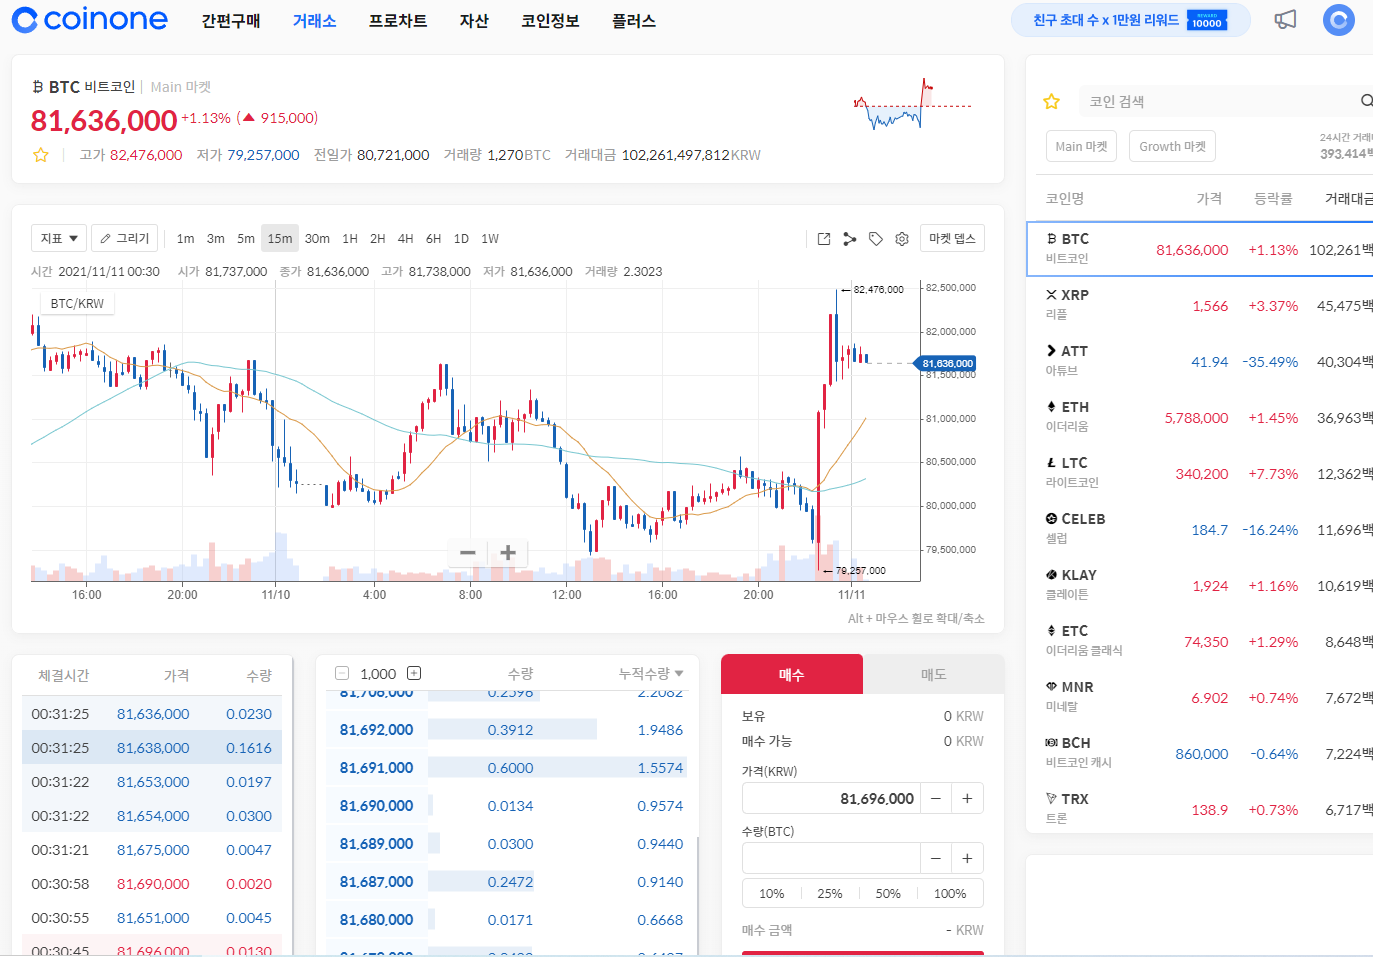The width and height of the screenshot is (1373, 957).
Task: Select KLAY row in coin list
Action: click(1200, 585)
